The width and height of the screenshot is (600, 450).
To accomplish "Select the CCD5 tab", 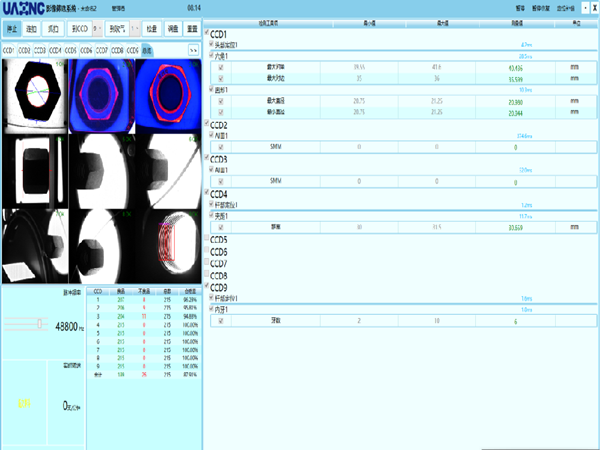I will 71,48.
